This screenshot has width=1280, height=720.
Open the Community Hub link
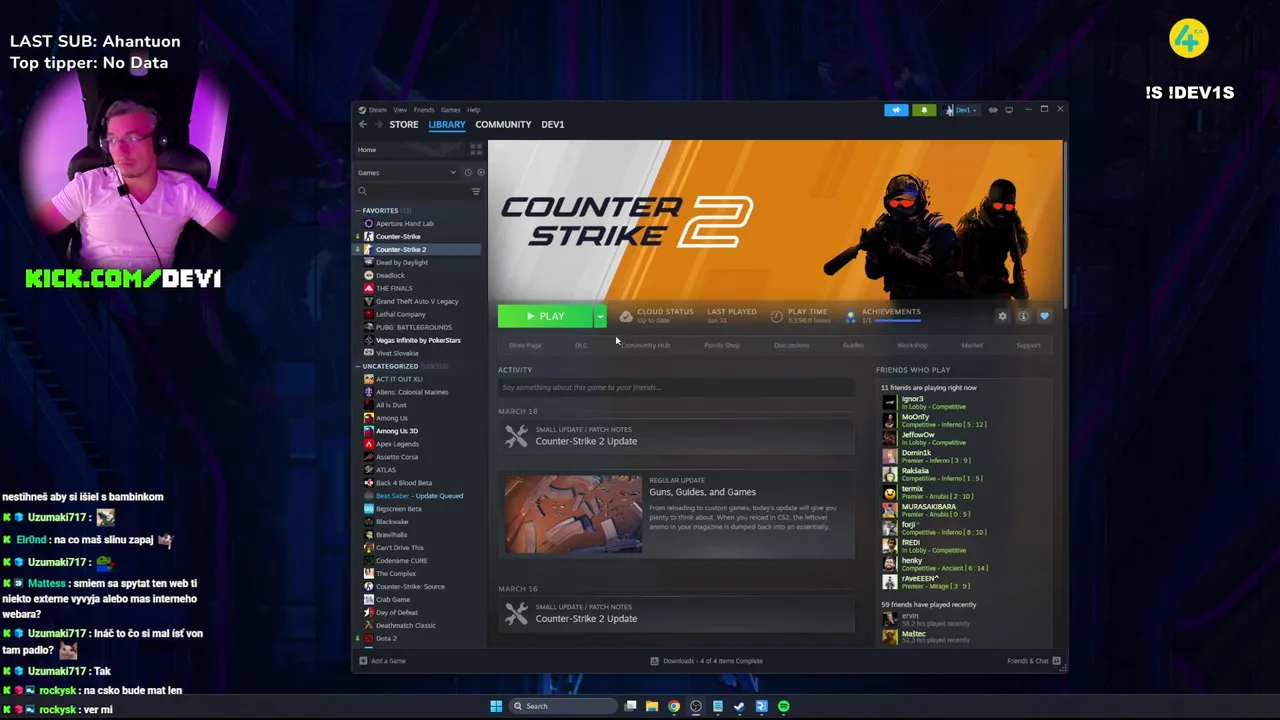[645, 345]
